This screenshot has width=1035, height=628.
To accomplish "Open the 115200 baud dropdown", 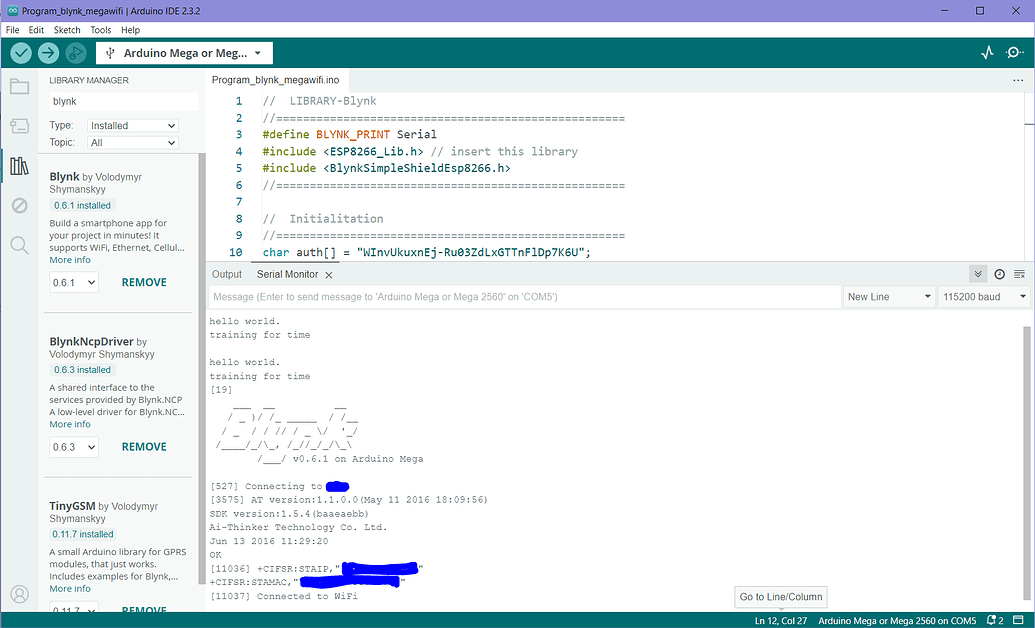I will tap(984, 297).
